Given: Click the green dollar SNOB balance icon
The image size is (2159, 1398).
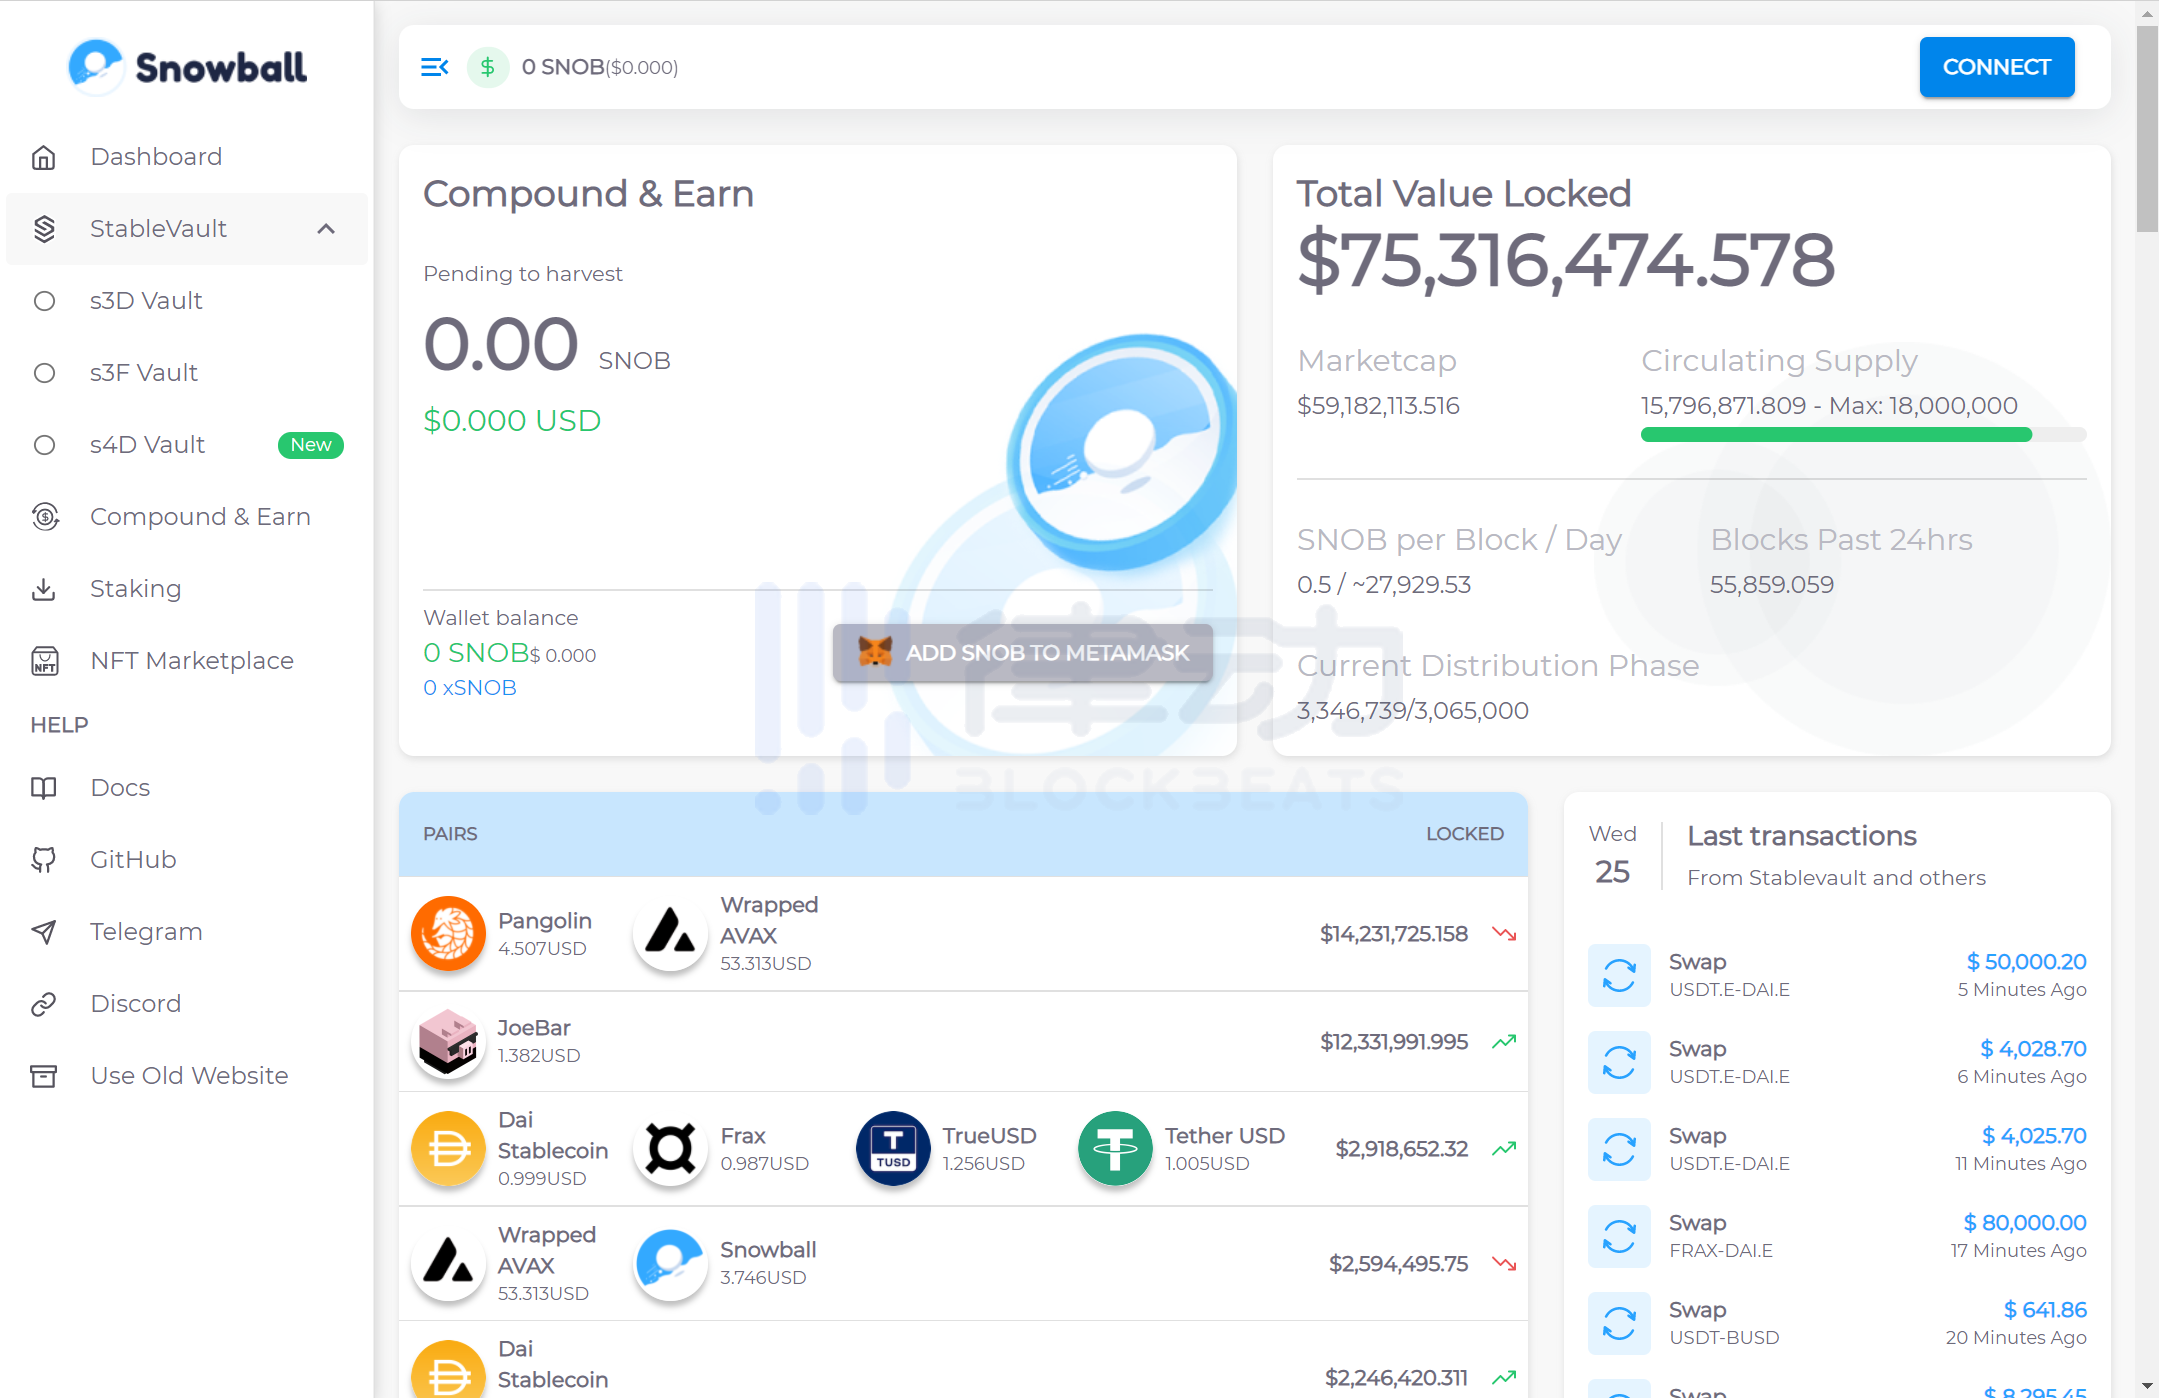Looking at the screenshot, I should (488, 67).
